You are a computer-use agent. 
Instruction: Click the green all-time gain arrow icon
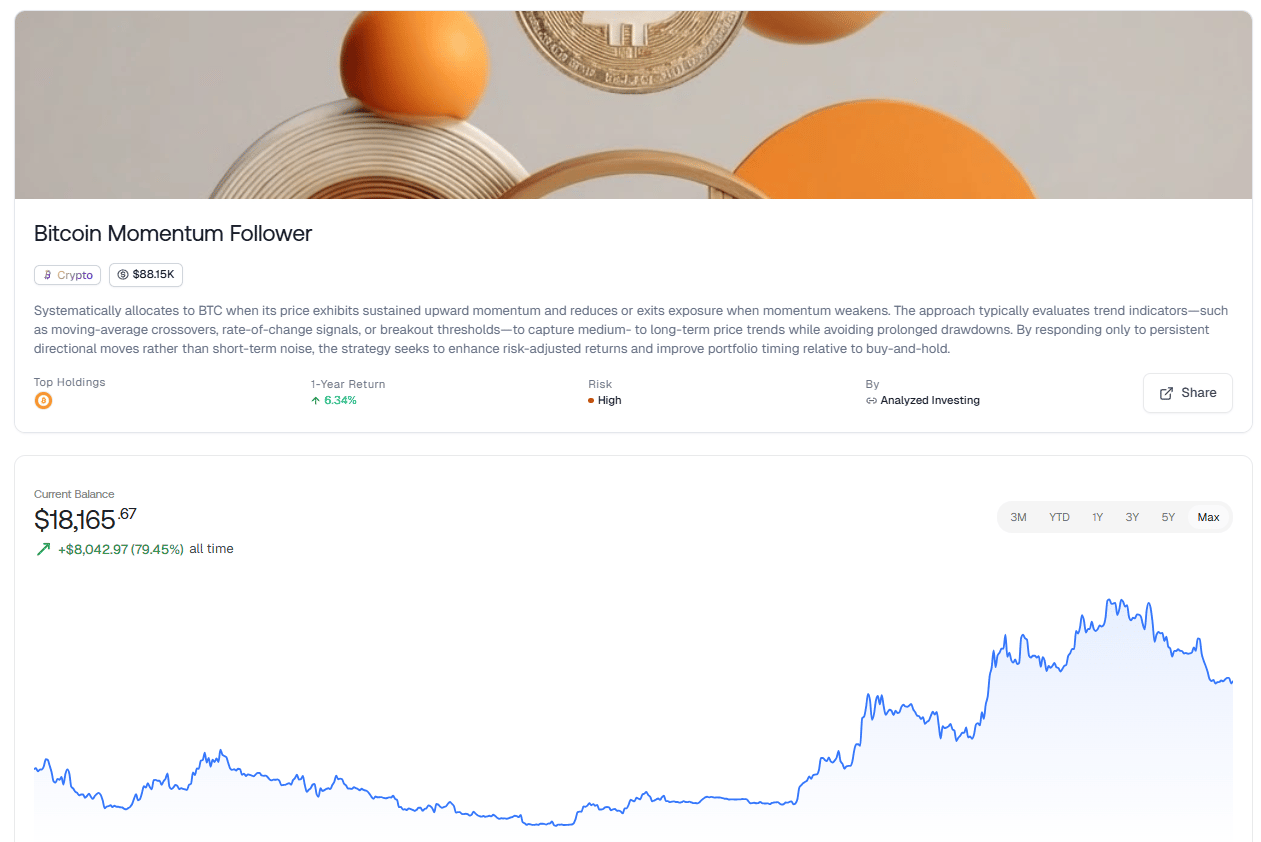43,549
